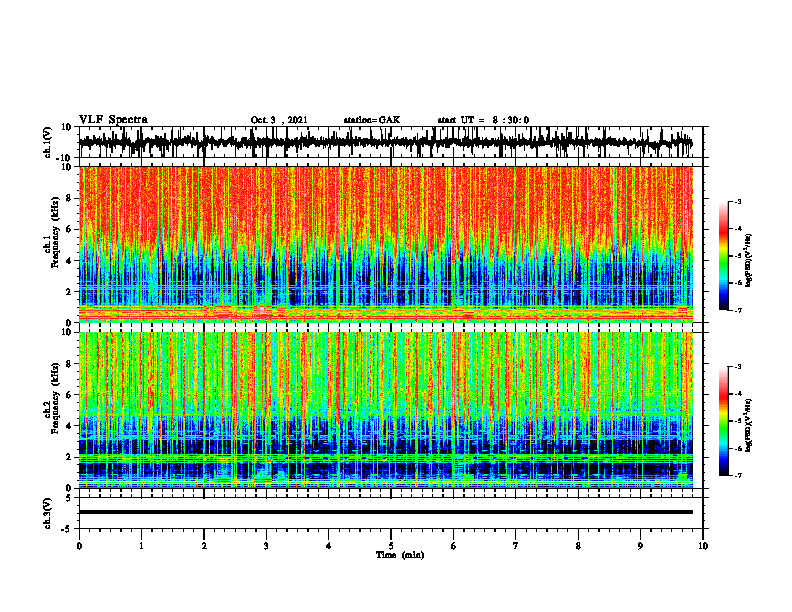The height and width of the screenshot is (612, 792).
Task: Click the '-7' label on ch.2 color scale
Action: click(738, 476)
